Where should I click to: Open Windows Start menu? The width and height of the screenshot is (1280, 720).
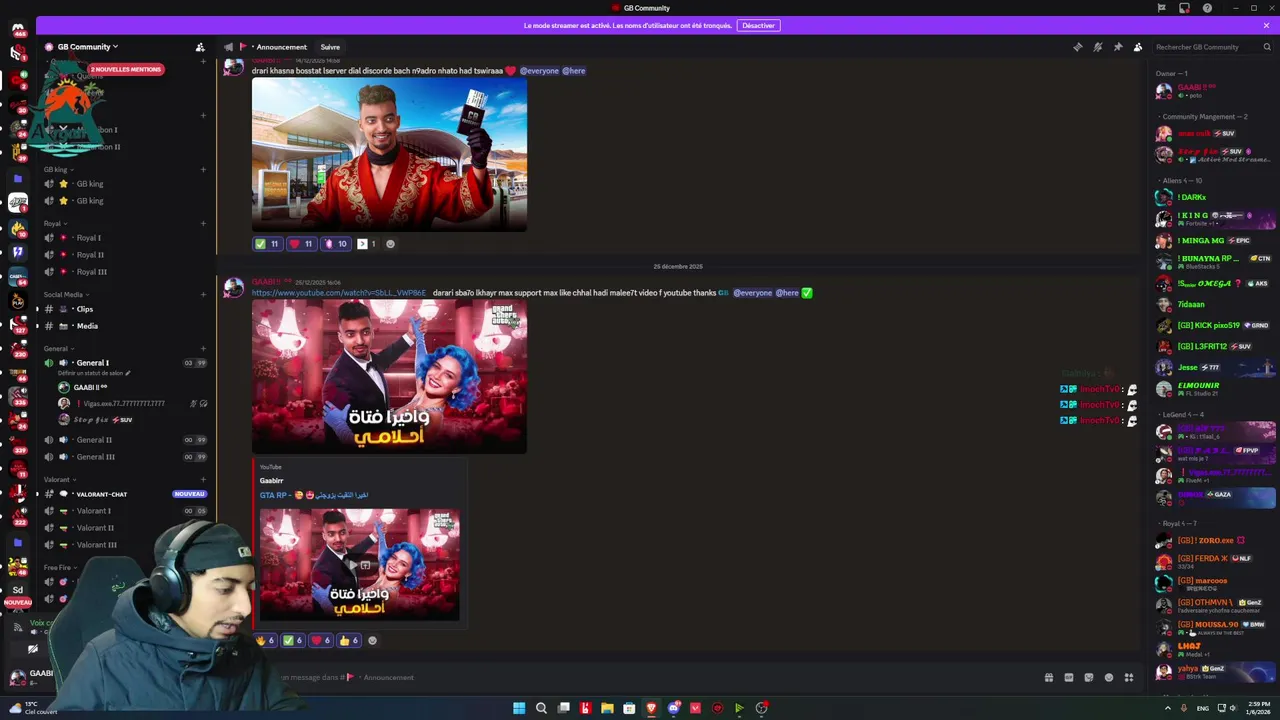pos(519,708)
